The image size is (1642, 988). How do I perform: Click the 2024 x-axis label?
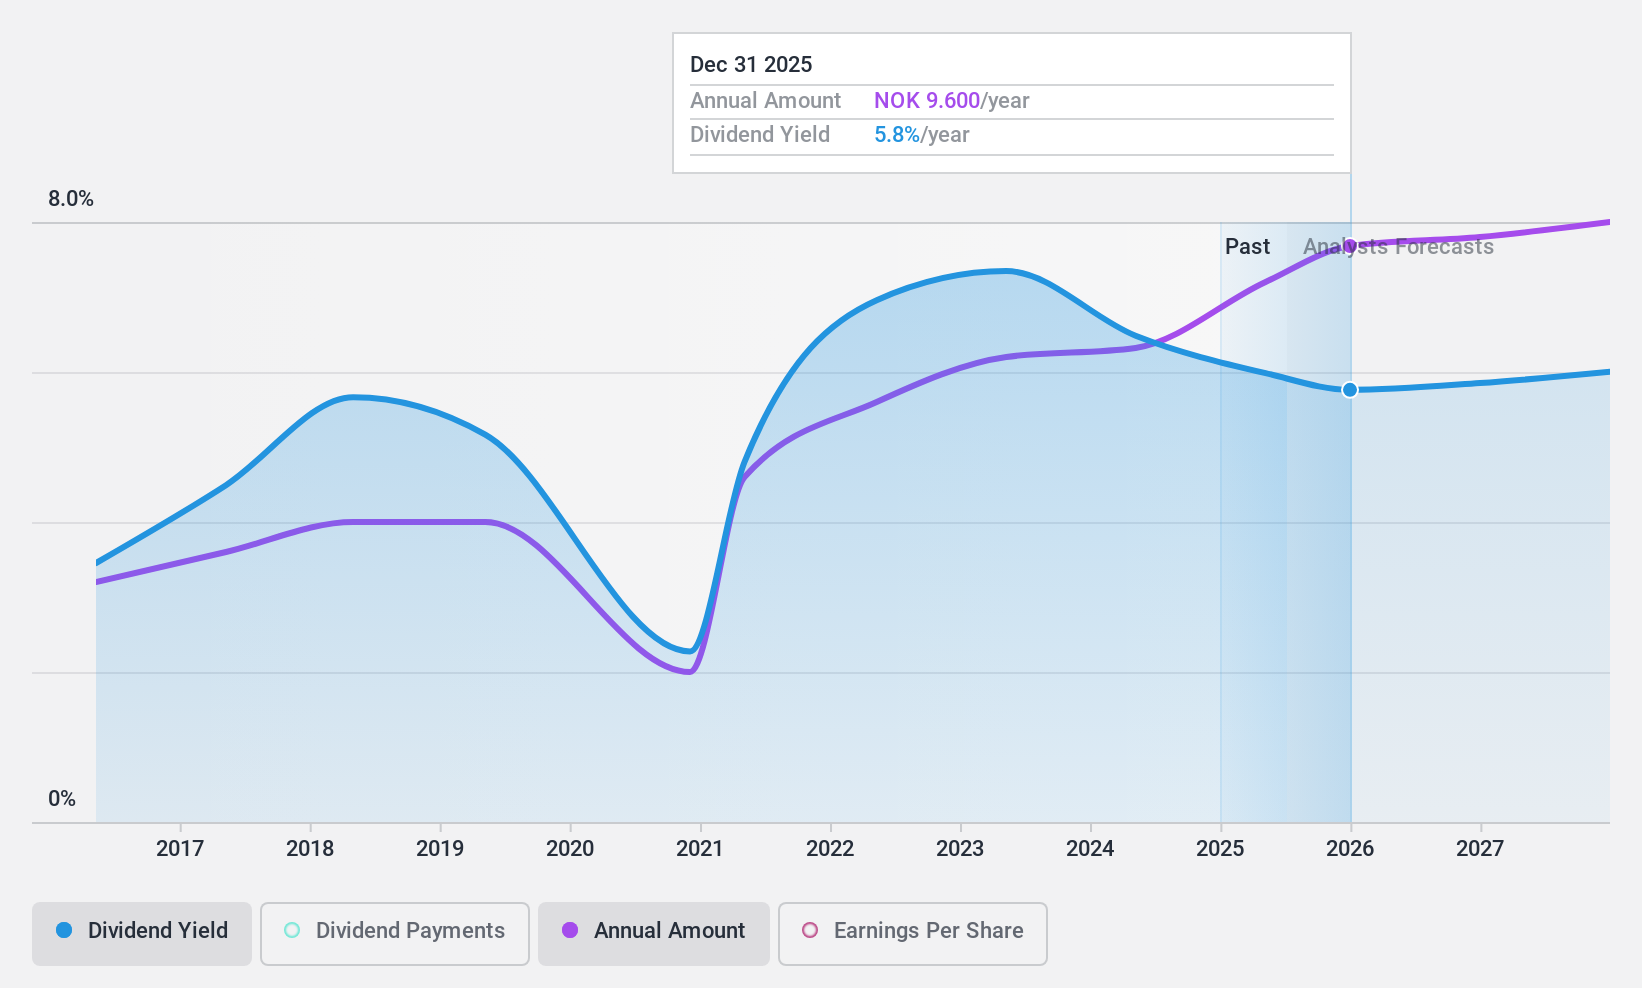pos(1090,849)
